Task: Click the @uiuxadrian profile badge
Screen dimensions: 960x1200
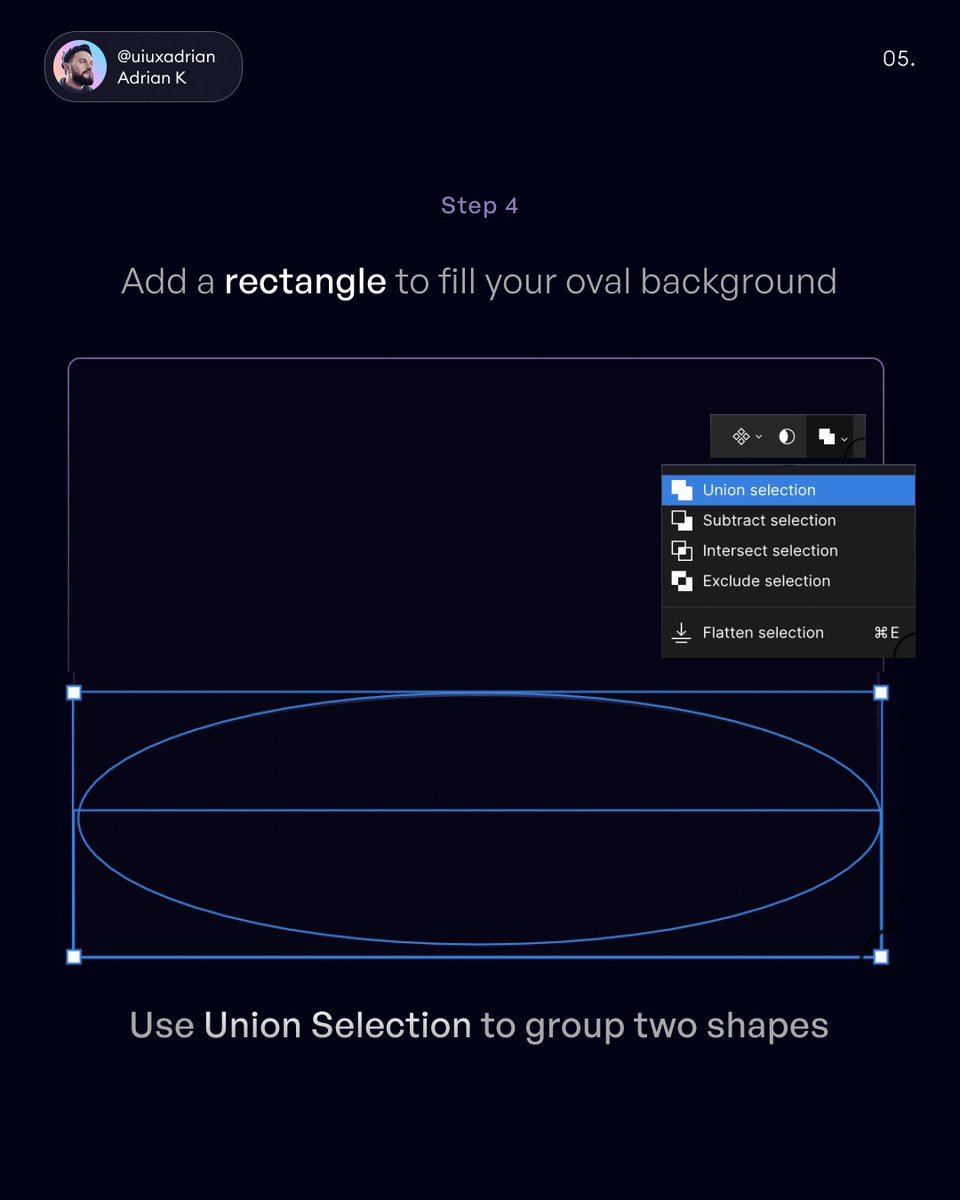Action: pos(142,67)
